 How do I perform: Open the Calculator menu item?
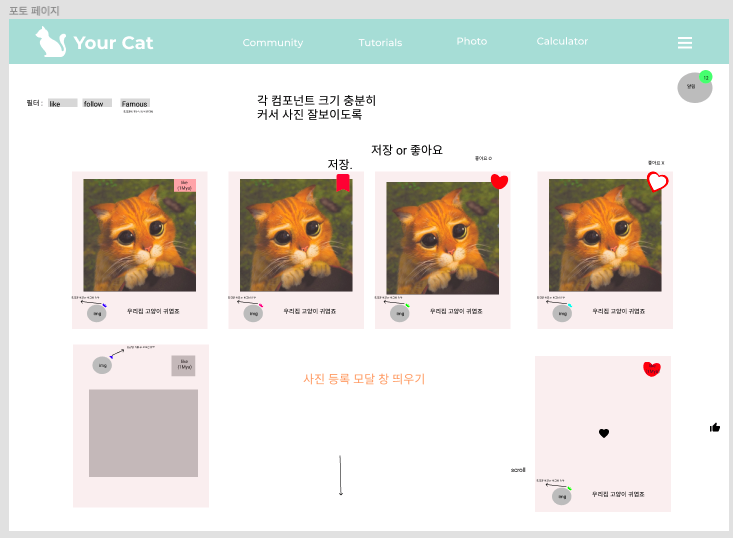coord(562,41)
